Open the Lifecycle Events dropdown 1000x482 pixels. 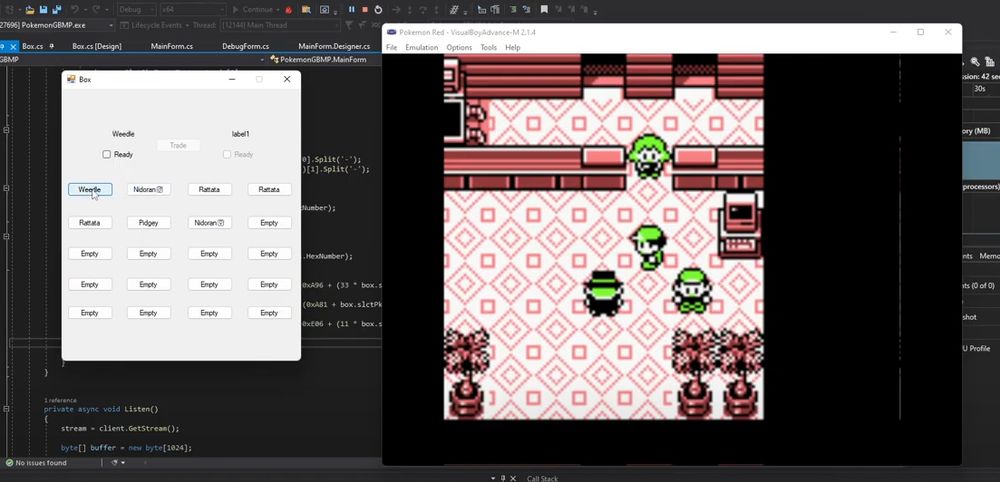[155, 25]
